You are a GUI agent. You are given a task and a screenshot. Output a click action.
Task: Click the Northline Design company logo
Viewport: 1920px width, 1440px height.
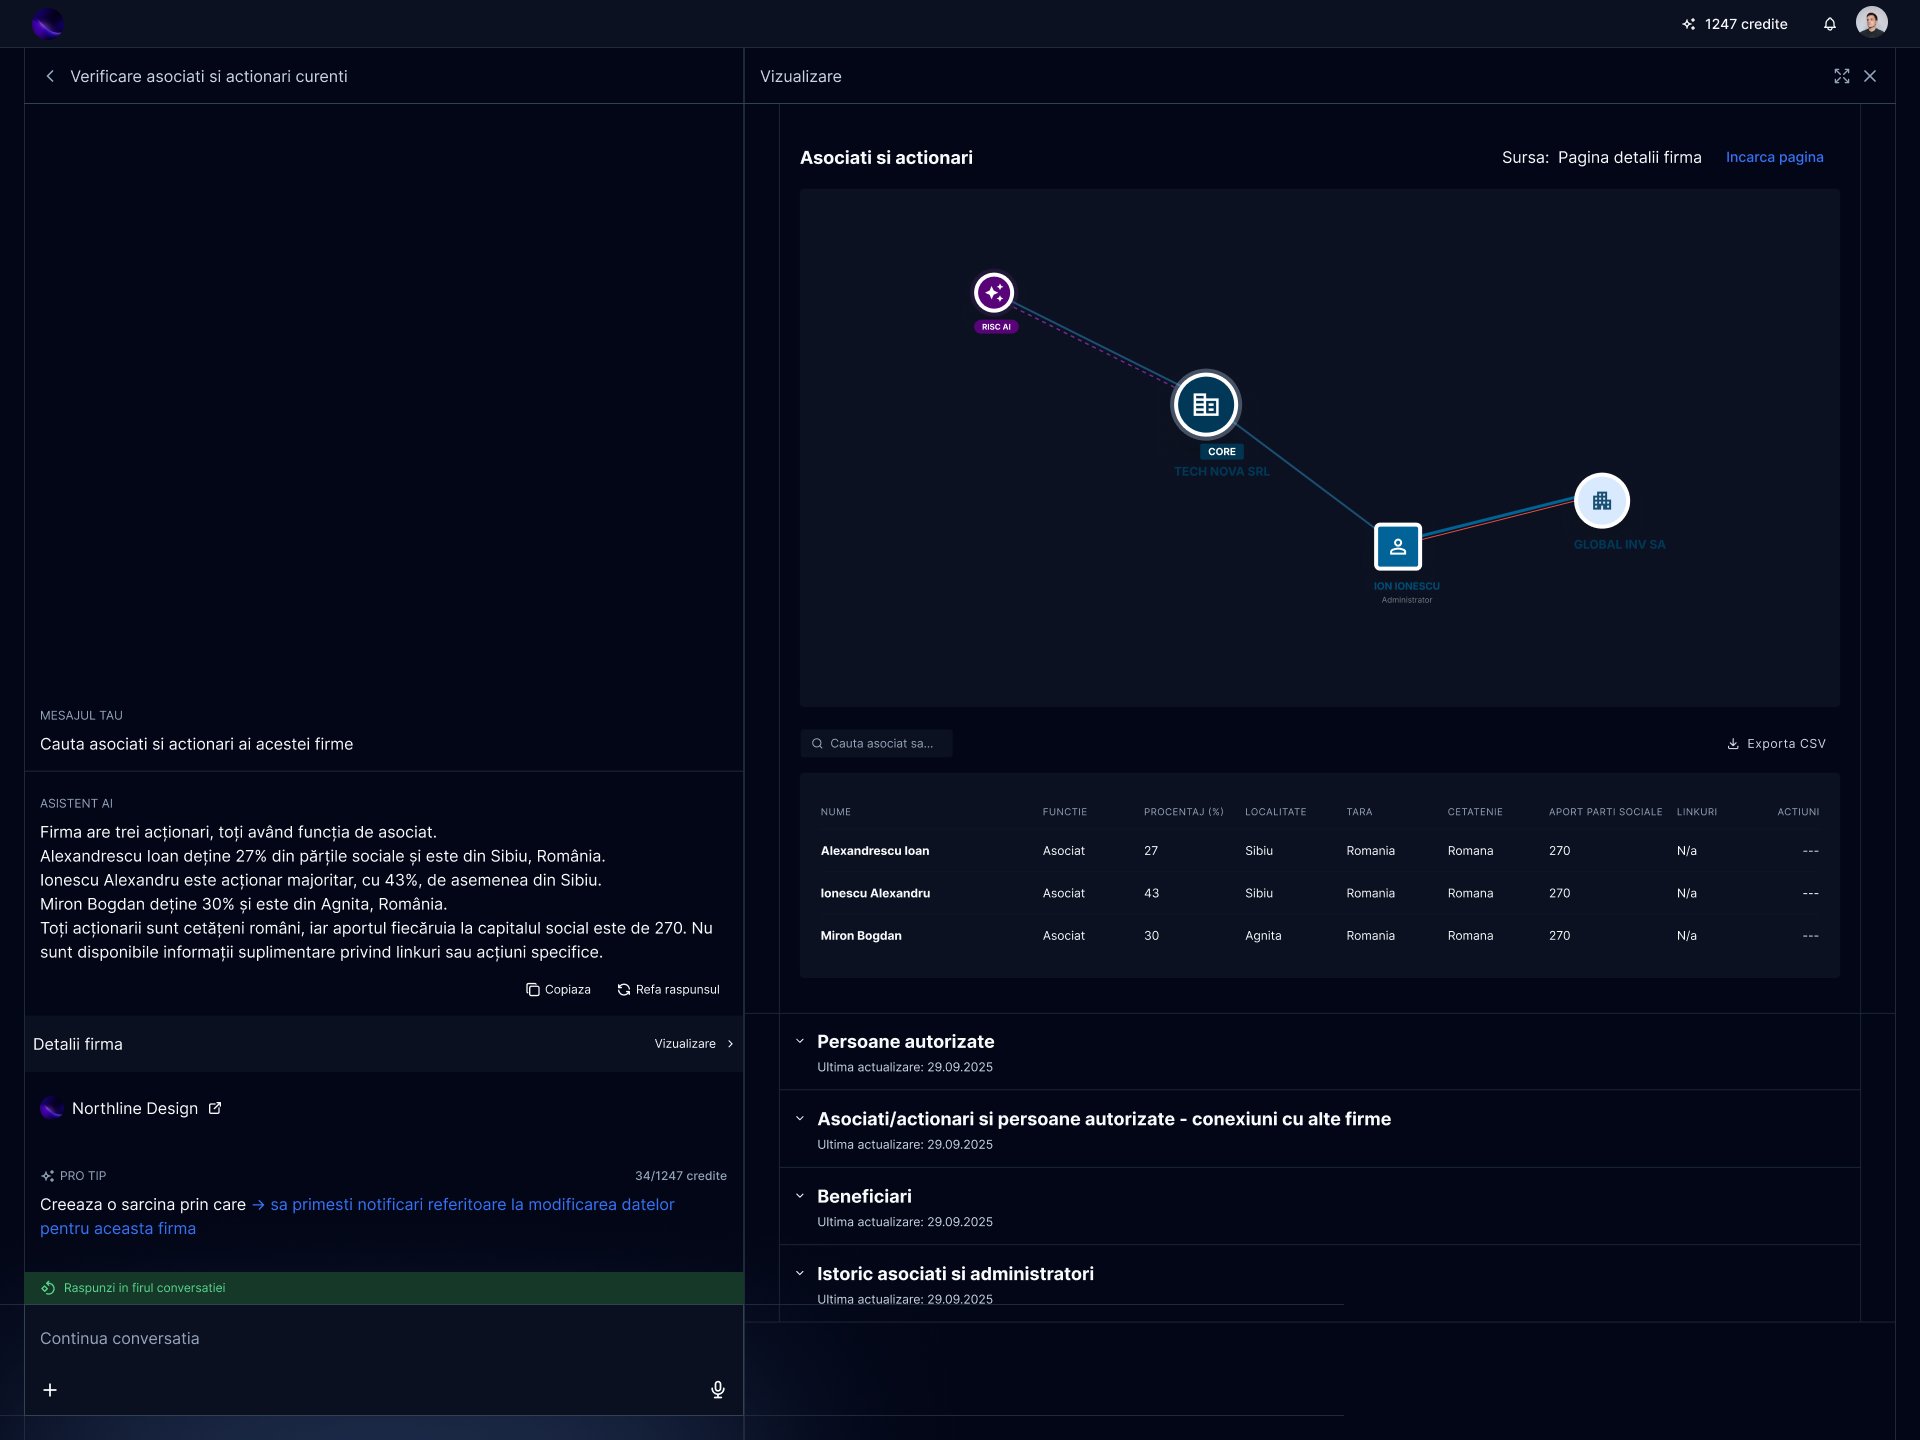click(x=52, y=1108)
